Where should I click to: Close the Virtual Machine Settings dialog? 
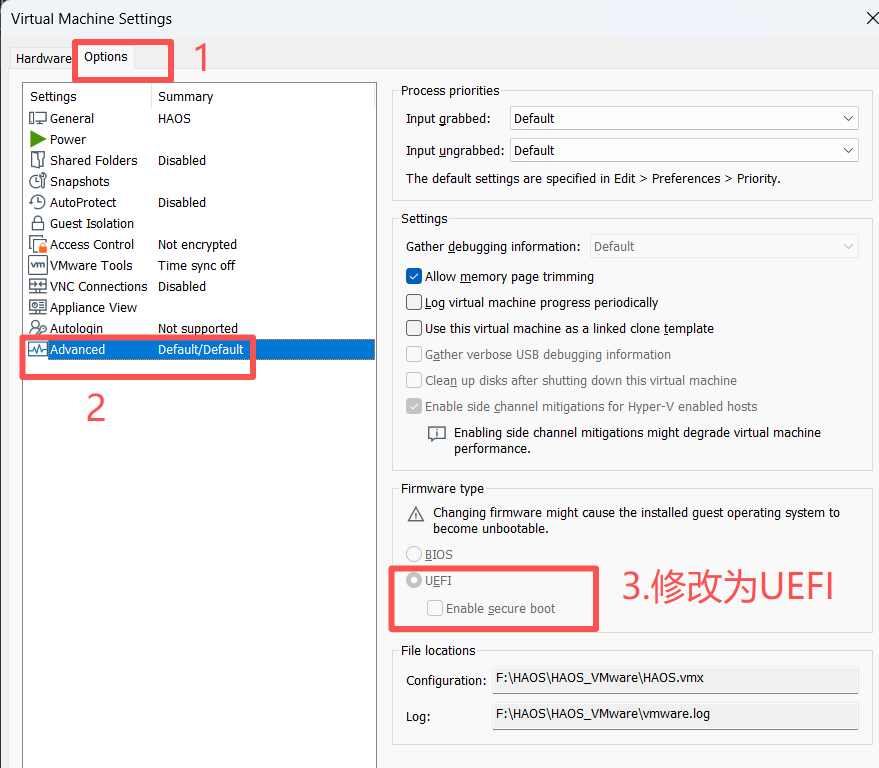871,18
